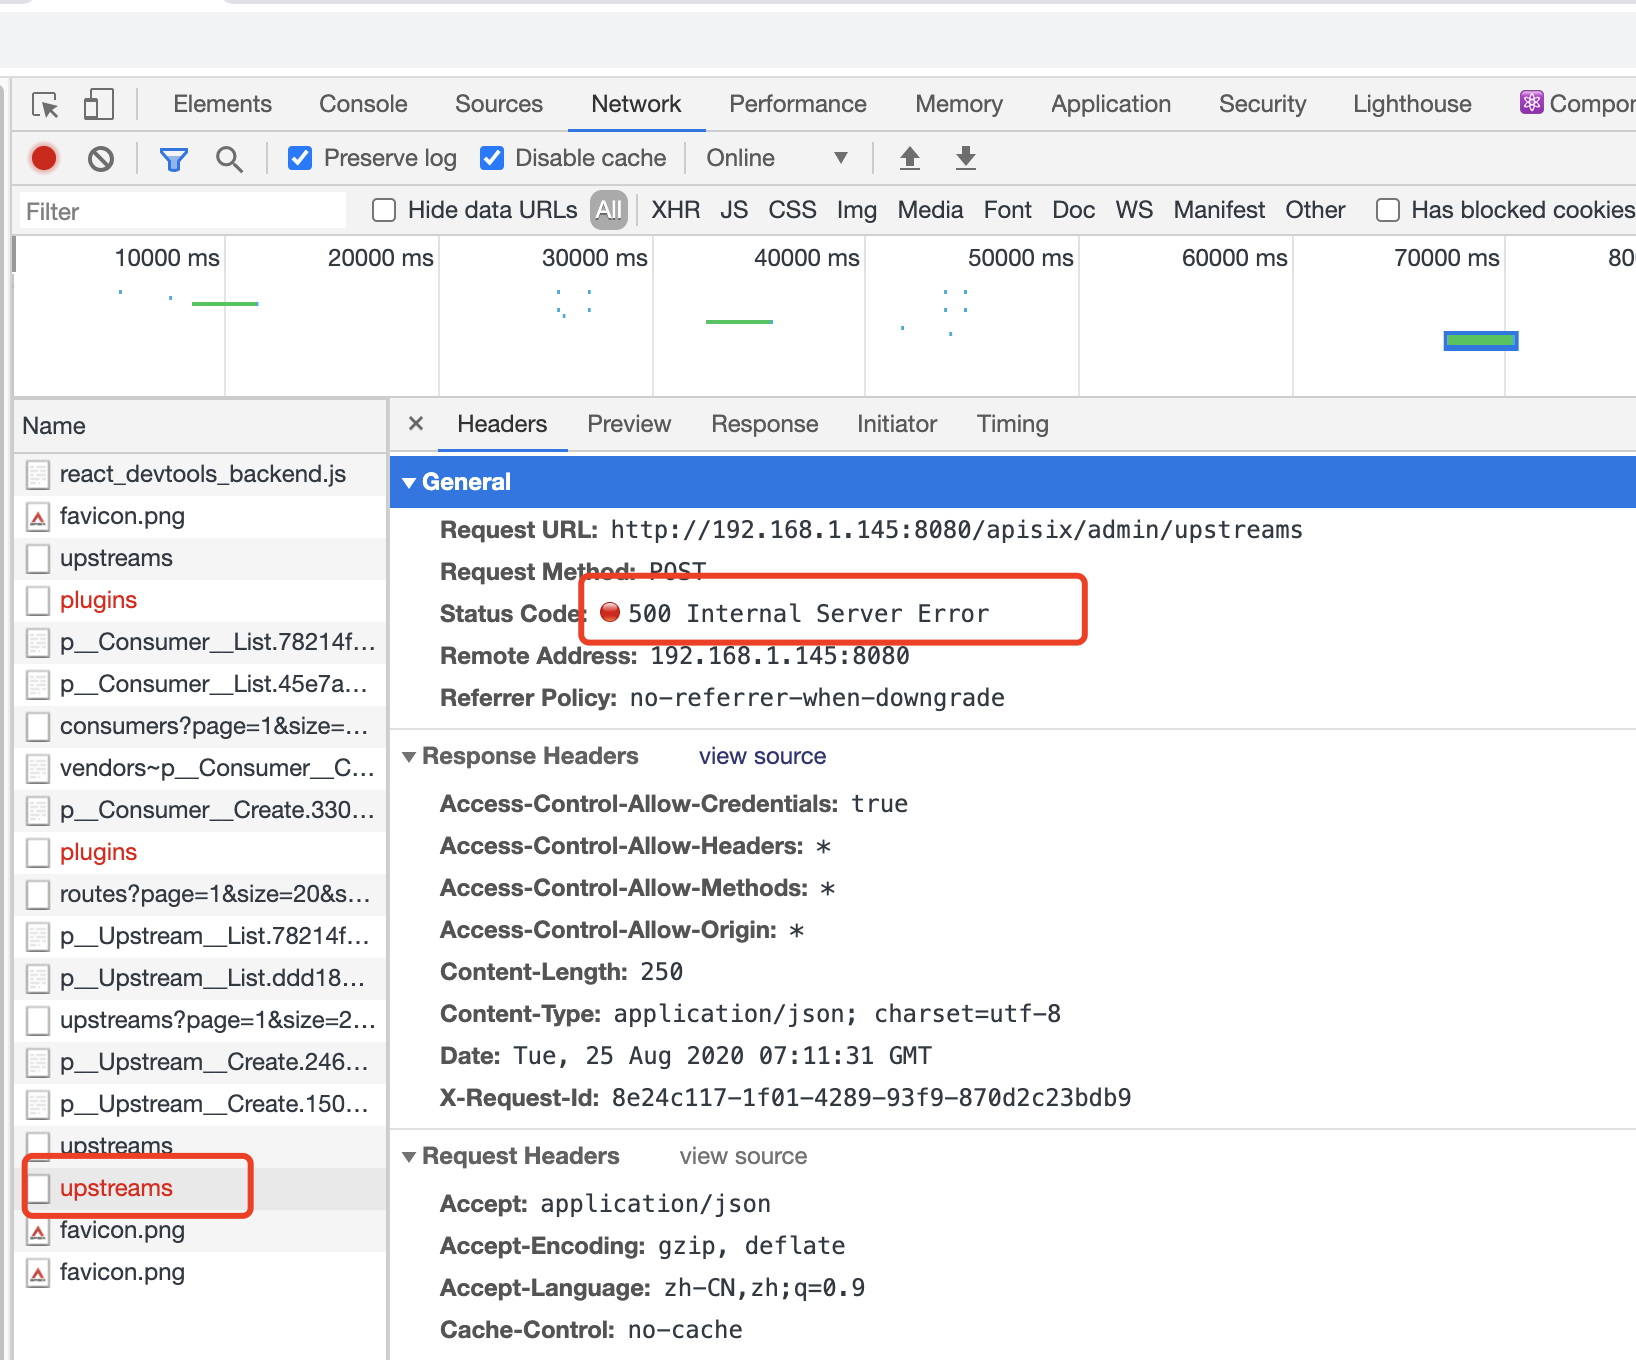Collapse the Request Headers section
Screen dimensions: 1636x1360
(409, 1157)
